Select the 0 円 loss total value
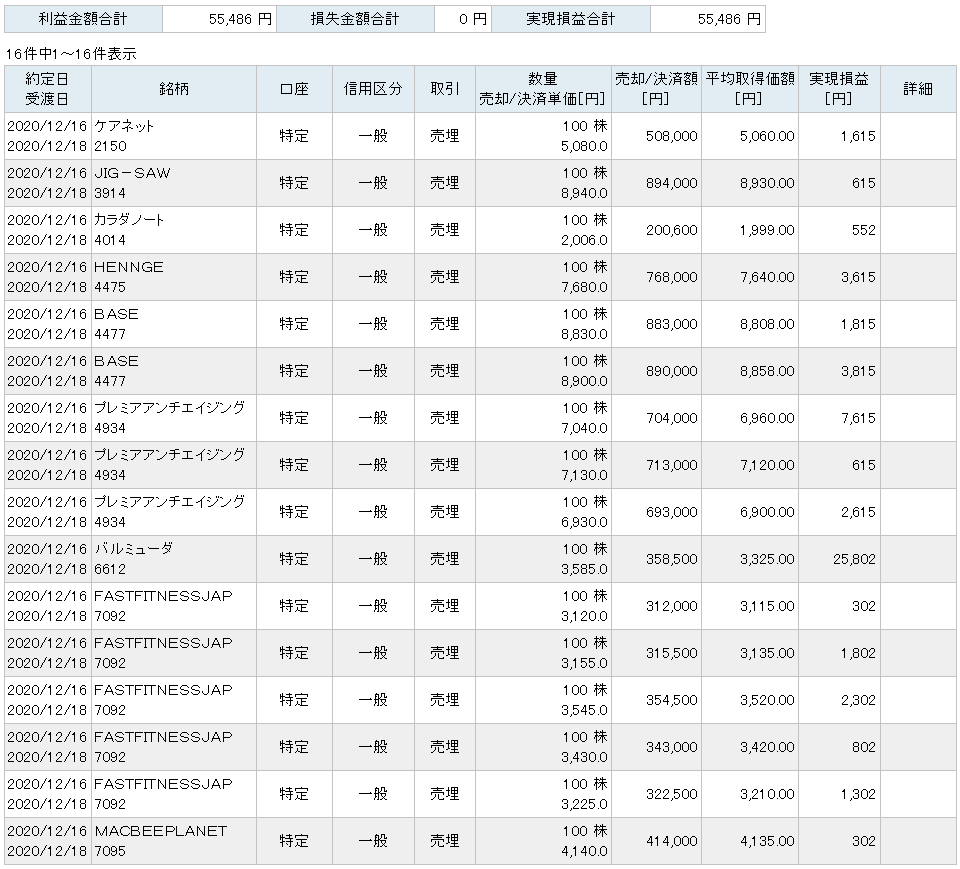Viewport: 960px width, 869px height. [473, 19]
